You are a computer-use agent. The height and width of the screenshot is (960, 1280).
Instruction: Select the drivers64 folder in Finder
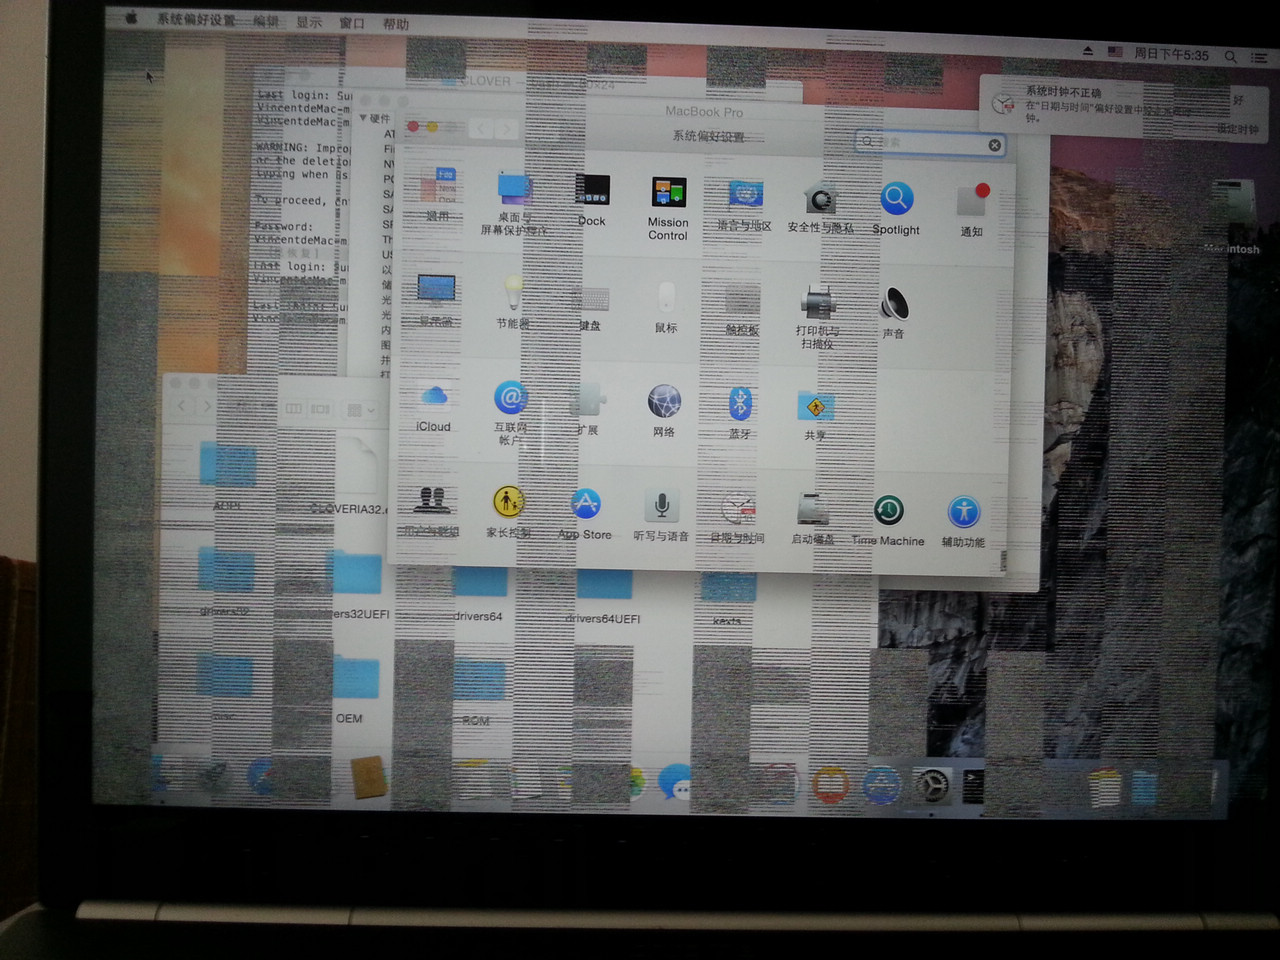point(478,594)
